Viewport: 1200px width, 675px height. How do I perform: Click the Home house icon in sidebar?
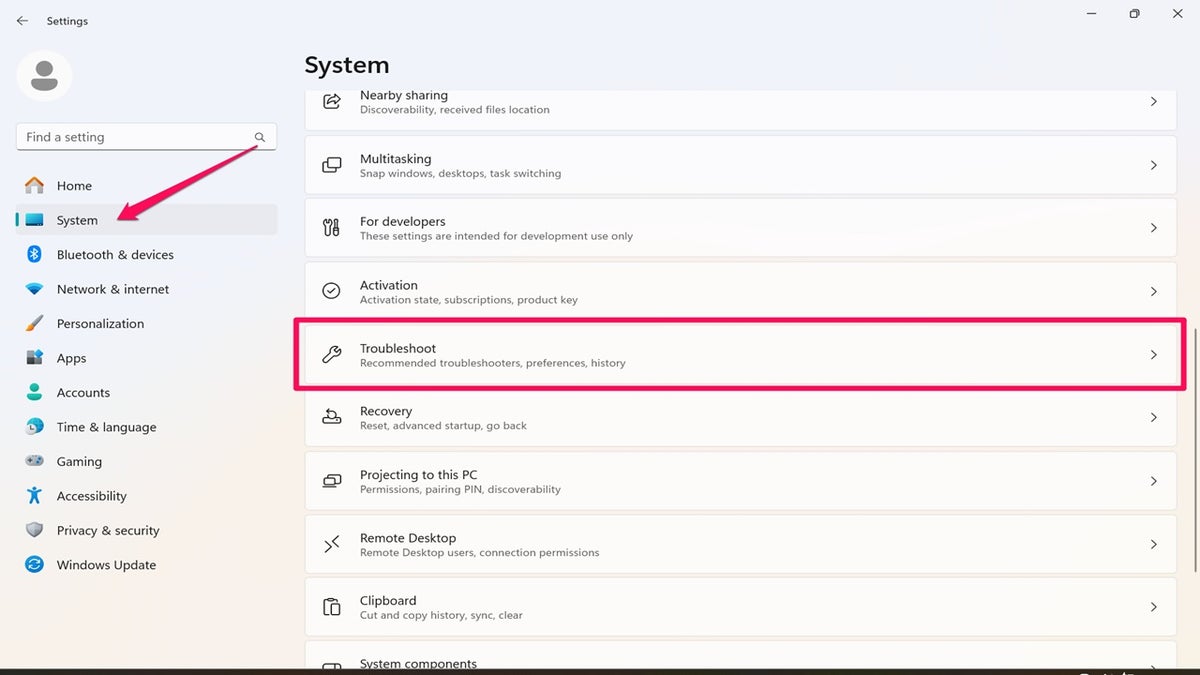35,185
